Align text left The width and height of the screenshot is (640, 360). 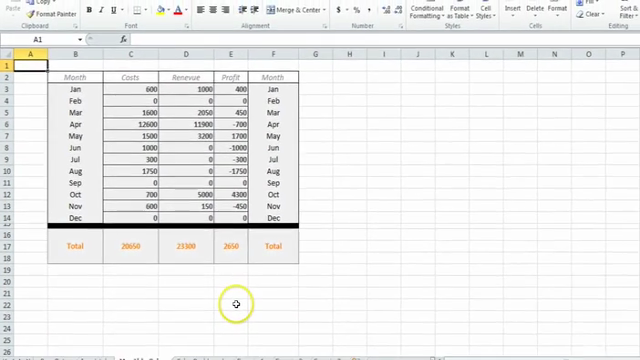[200, 10]
